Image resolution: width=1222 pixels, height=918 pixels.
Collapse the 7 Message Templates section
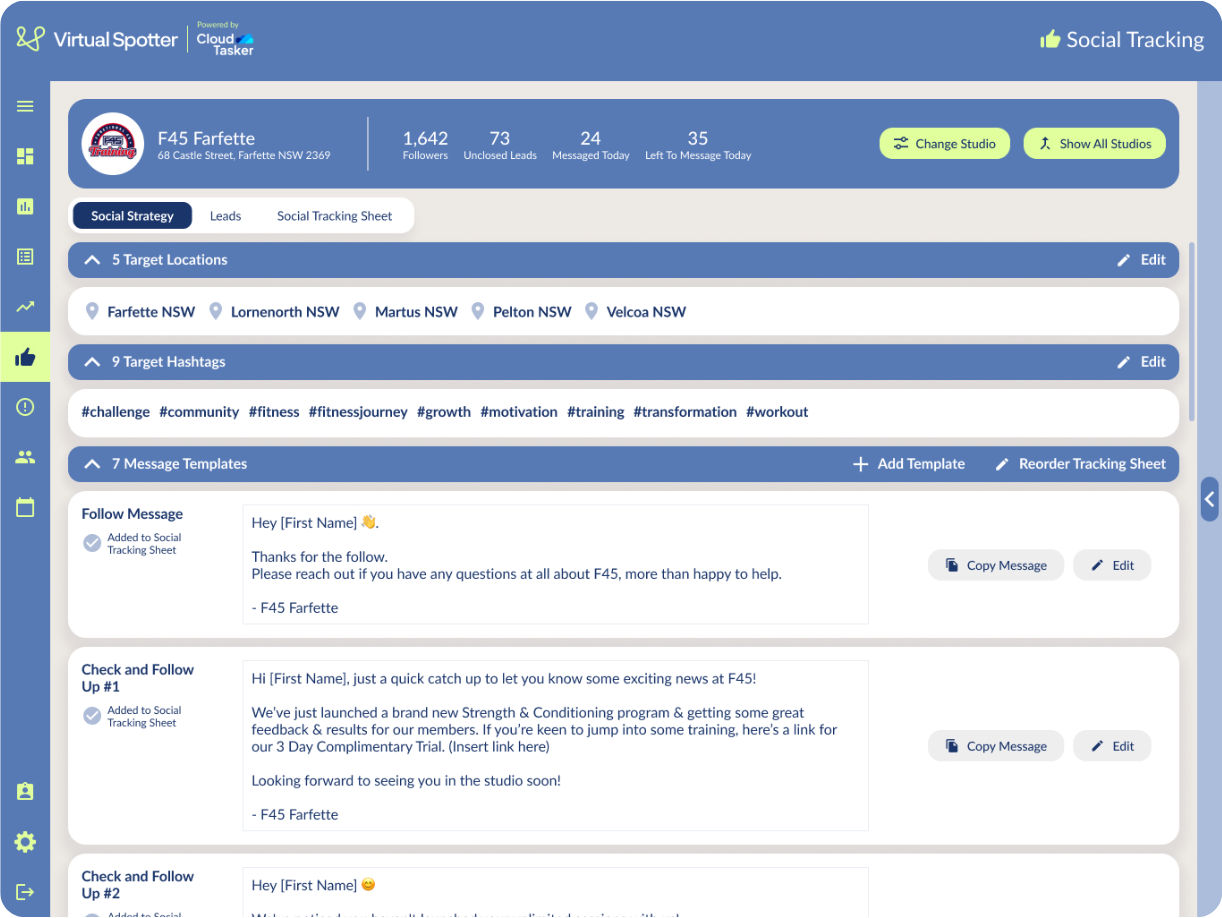click(x=92, y=464)
